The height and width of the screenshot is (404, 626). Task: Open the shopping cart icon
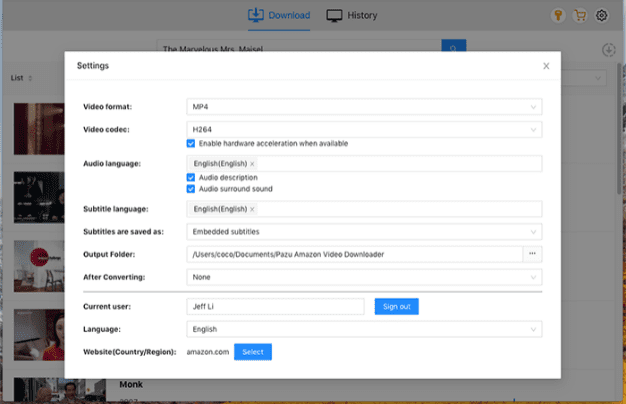click(579, 16)
